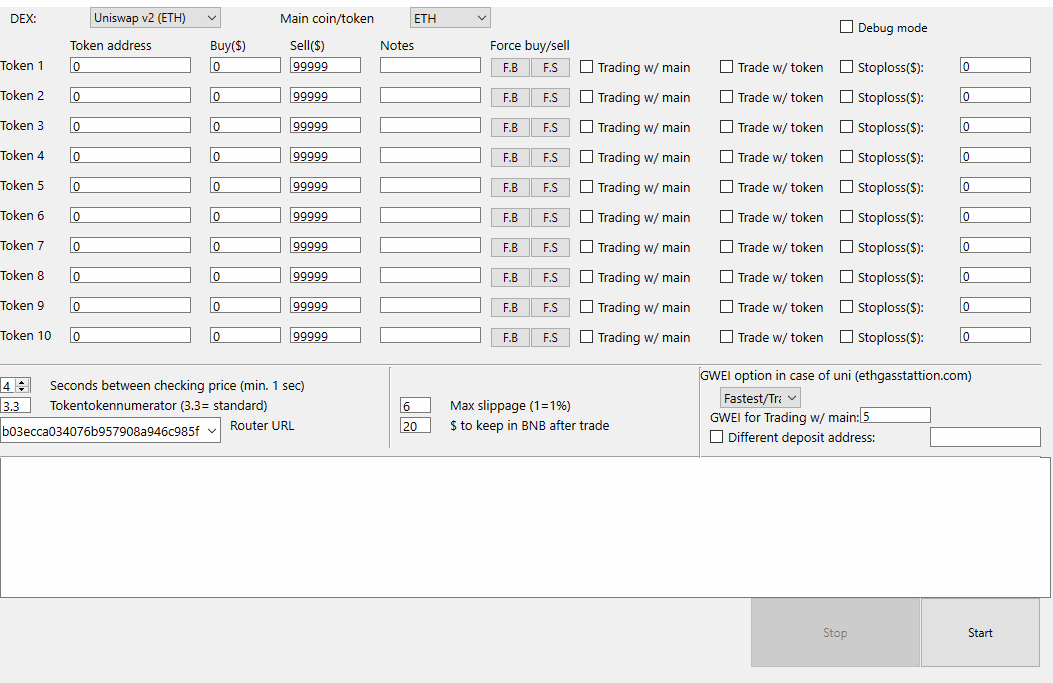Check the Stoploss box for Token 2
This screenshot has height=683, width=1053.
tap(845, 97)
